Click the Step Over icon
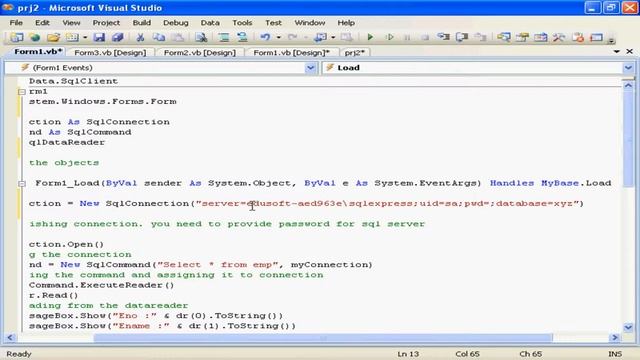 click(x=462, y=38)
